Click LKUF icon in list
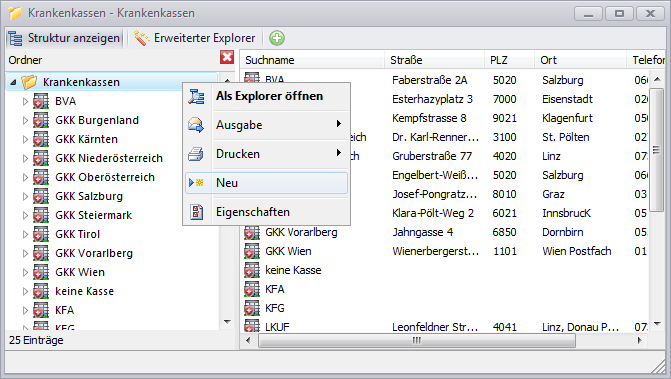Viewport: 671px width, 379px height. click(x=252, y=326)
